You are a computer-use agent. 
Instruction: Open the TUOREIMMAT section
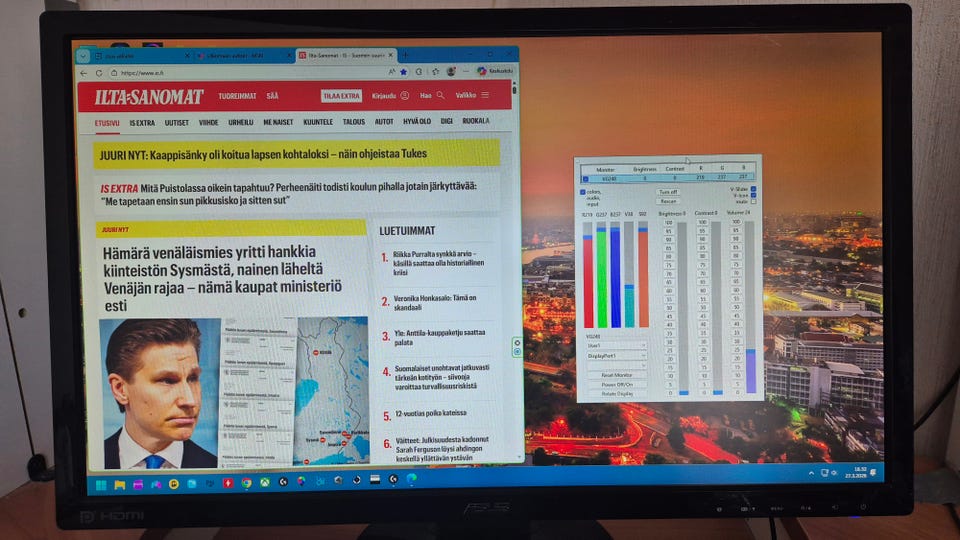[x=237, y=96]
